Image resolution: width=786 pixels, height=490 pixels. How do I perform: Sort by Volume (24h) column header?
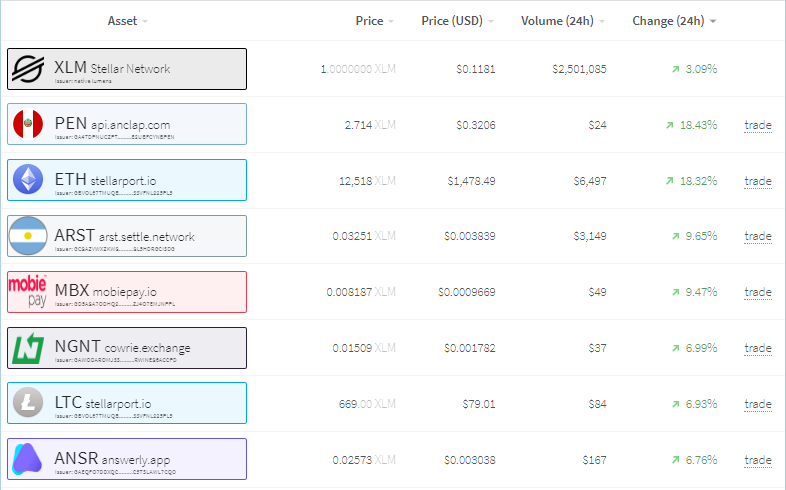click(562, 21)
